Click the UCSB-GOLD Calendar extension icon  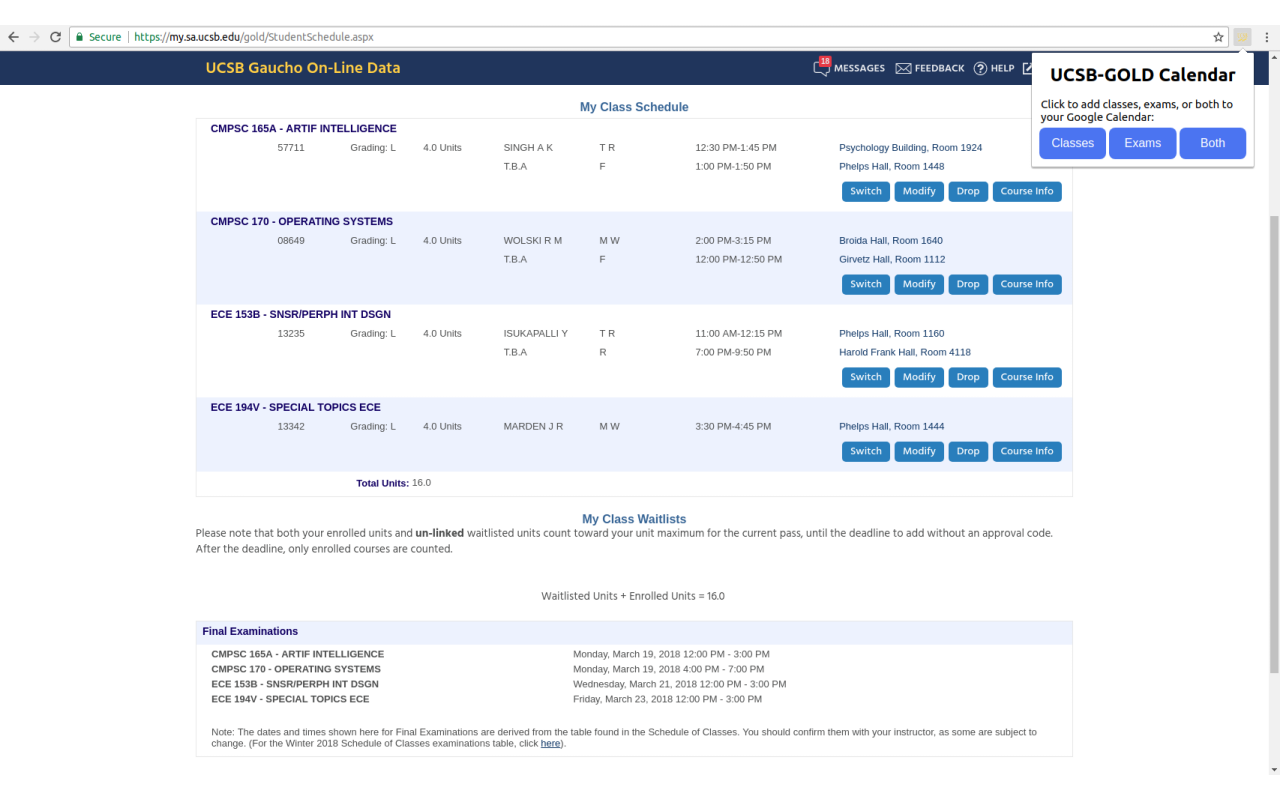click(1242, 37)
